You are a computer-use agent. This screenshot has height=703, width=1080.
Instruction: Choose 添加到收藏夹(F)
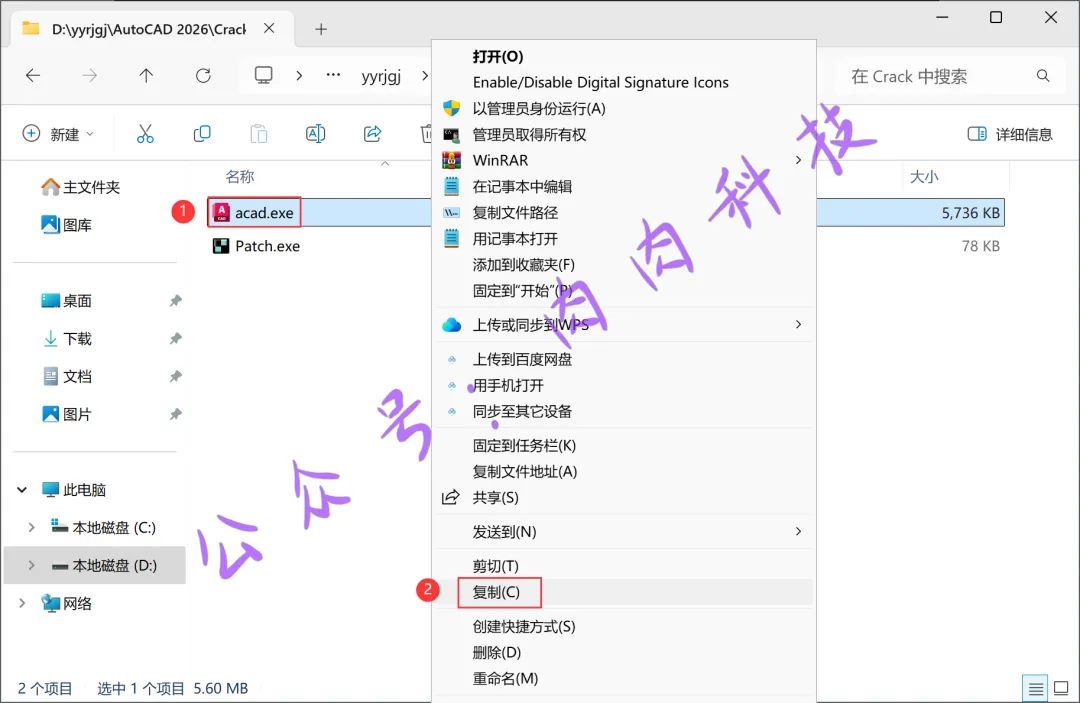coord(523,264)
